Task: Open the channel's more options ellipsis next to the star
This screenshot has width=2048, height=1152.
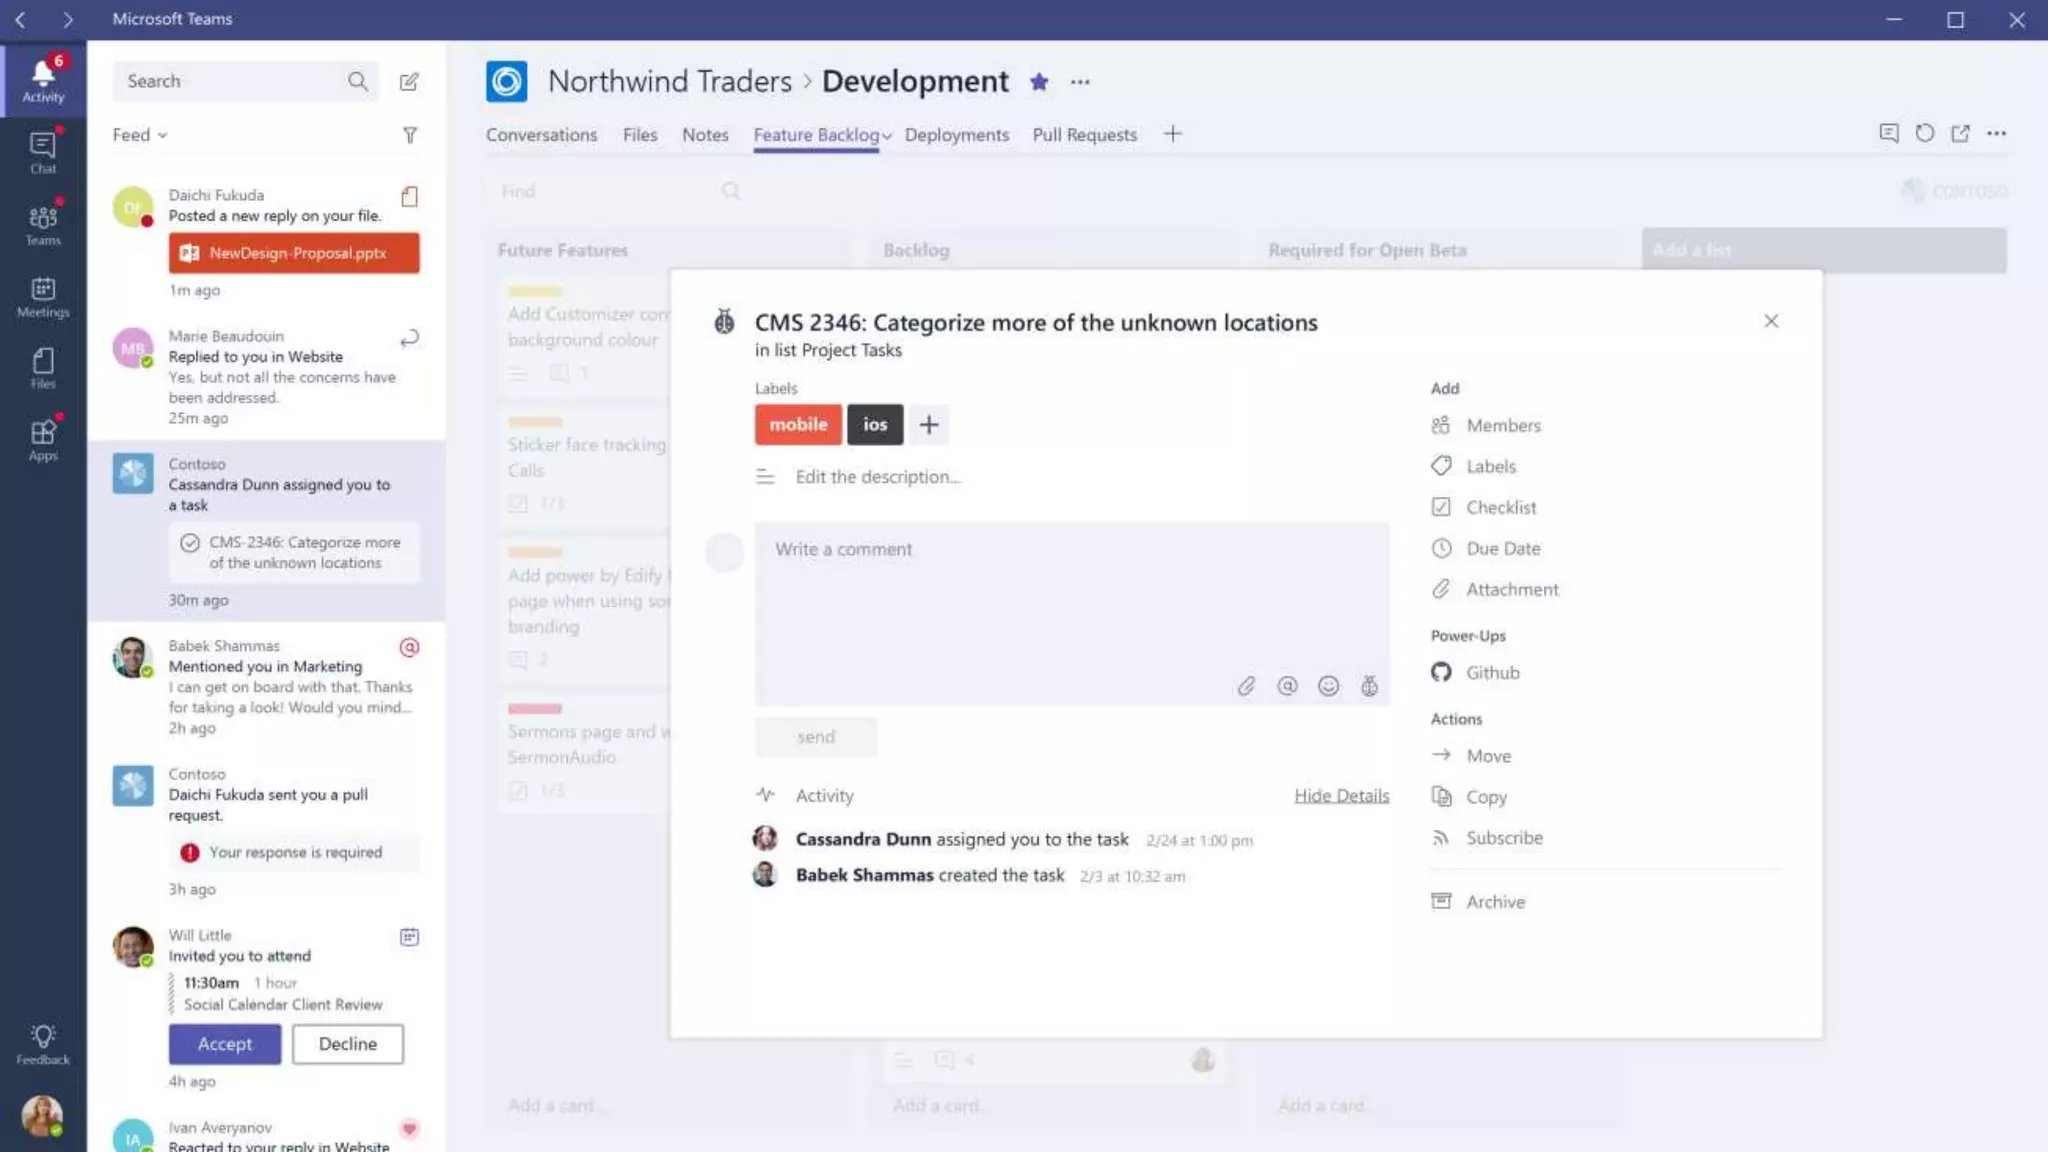Action: (1080, 82)
